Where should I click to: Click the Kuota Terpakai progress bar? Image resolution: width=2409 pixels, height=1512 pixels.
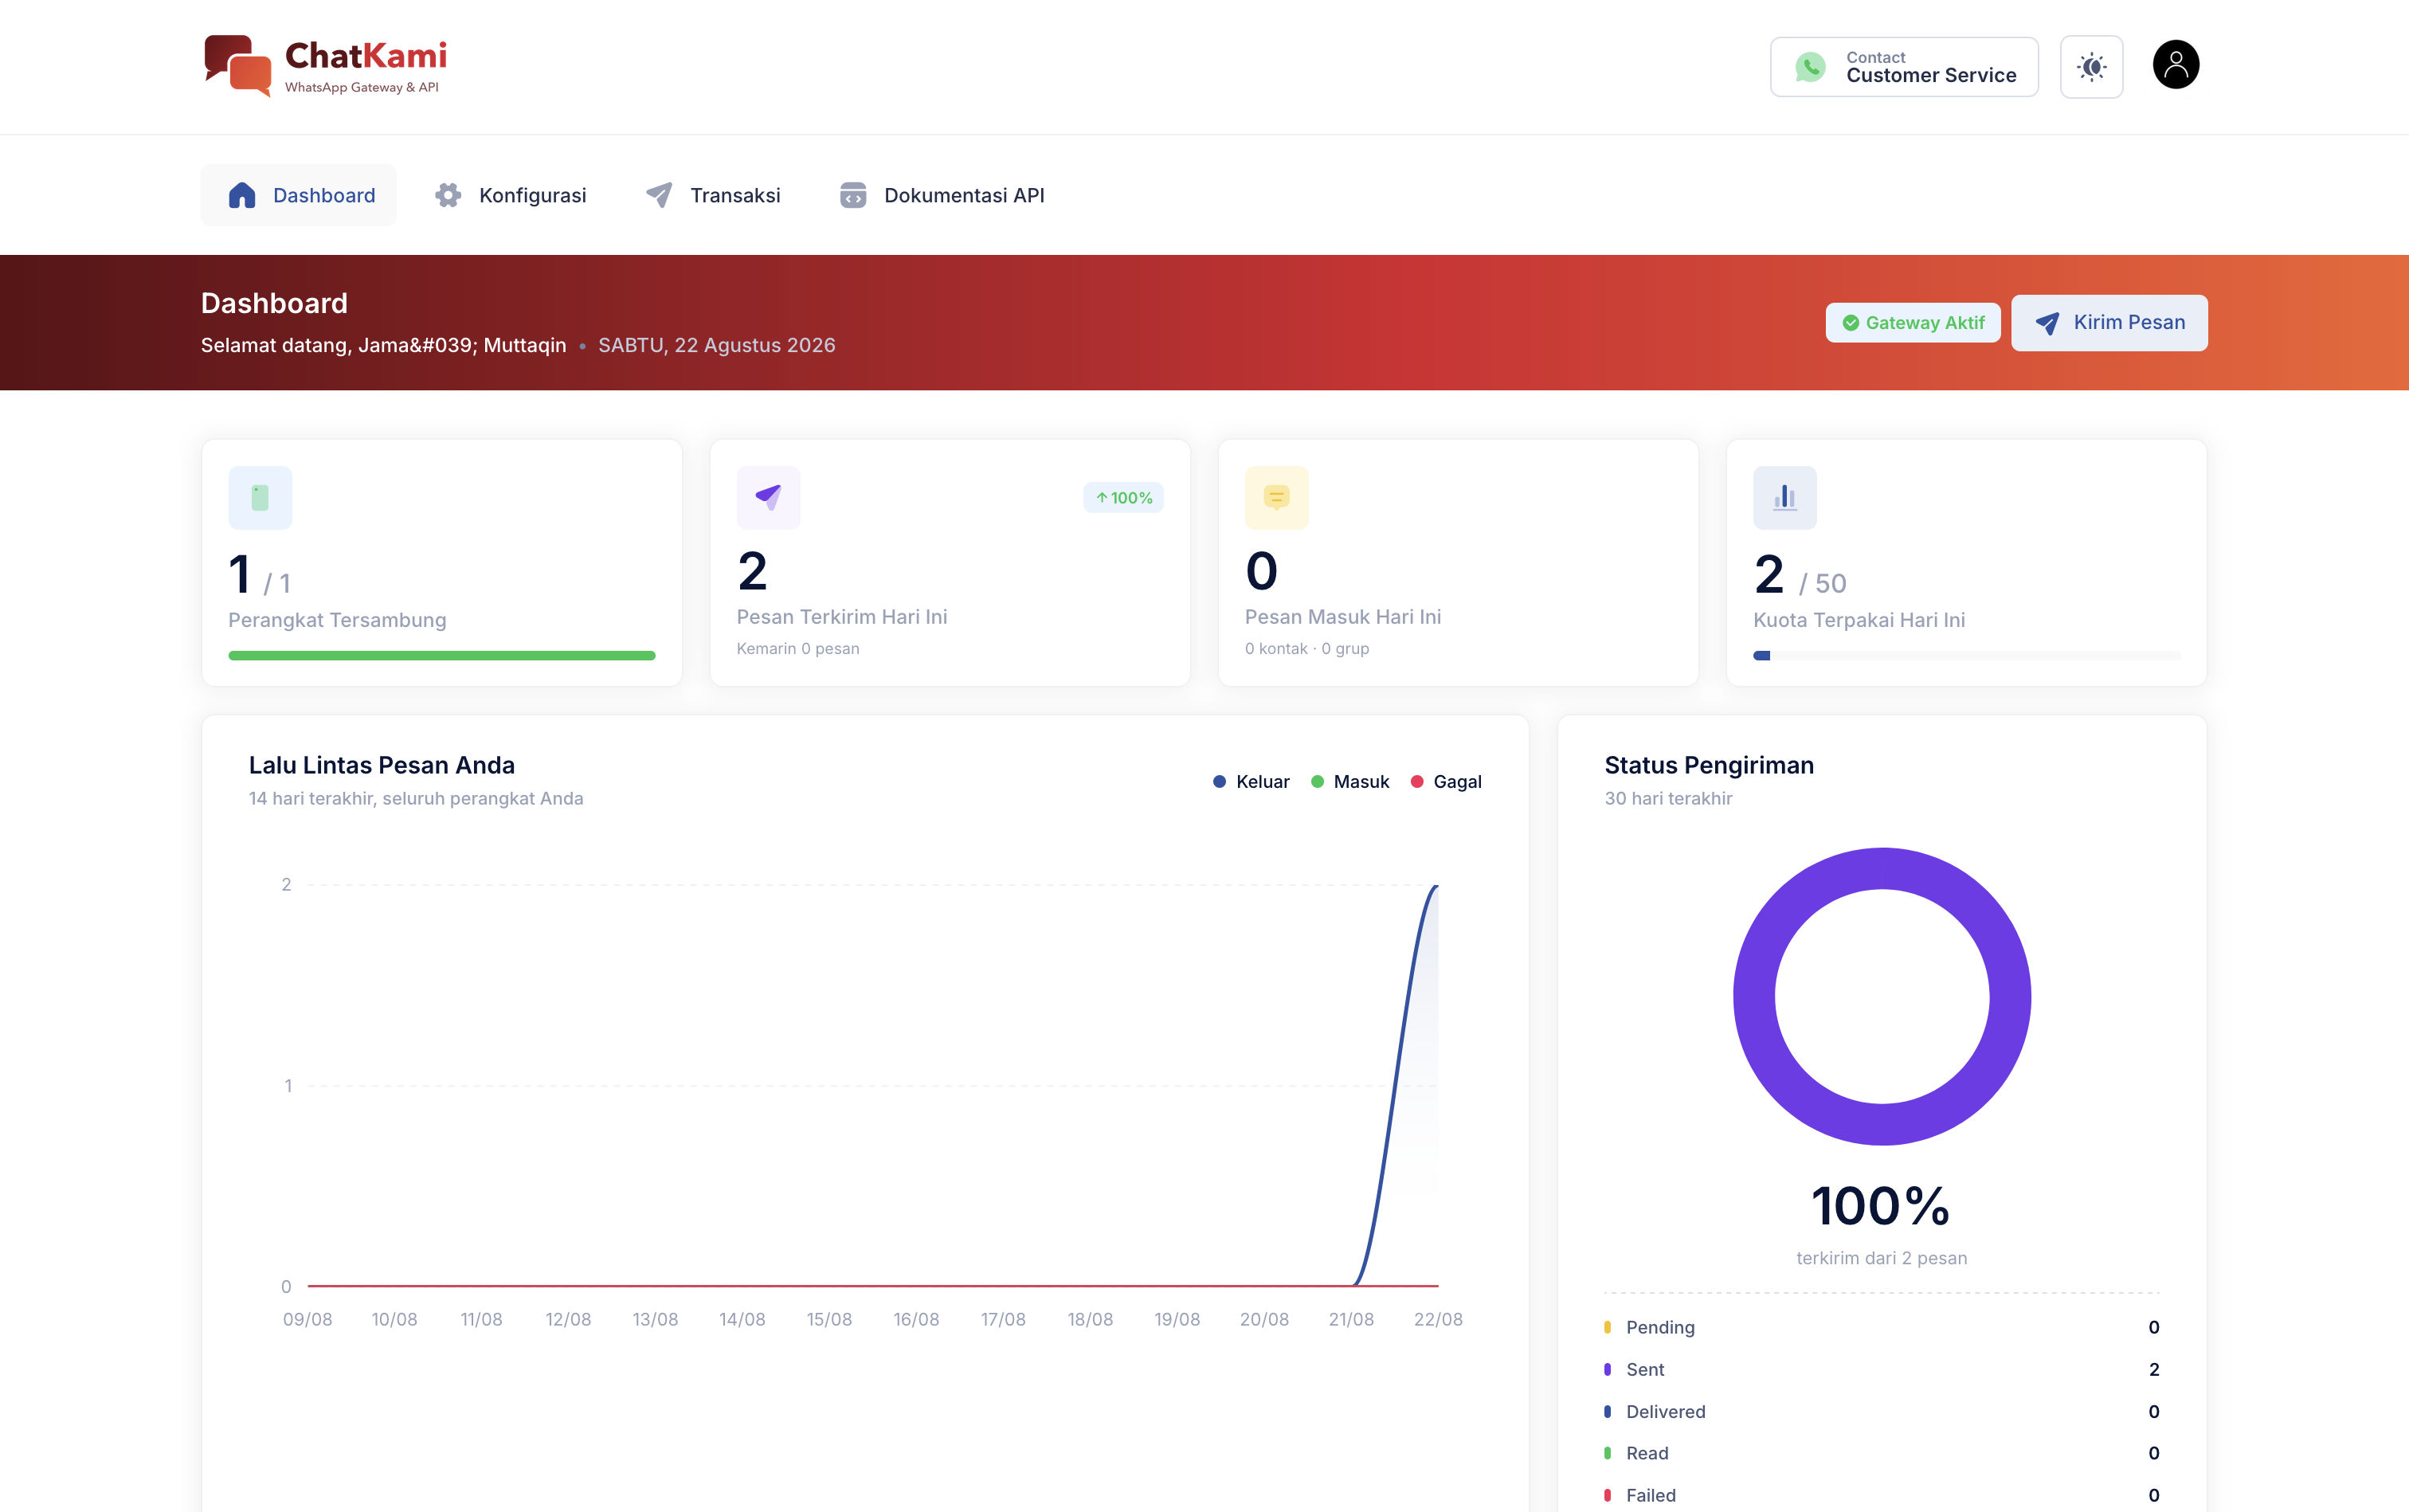(1966, 656)
